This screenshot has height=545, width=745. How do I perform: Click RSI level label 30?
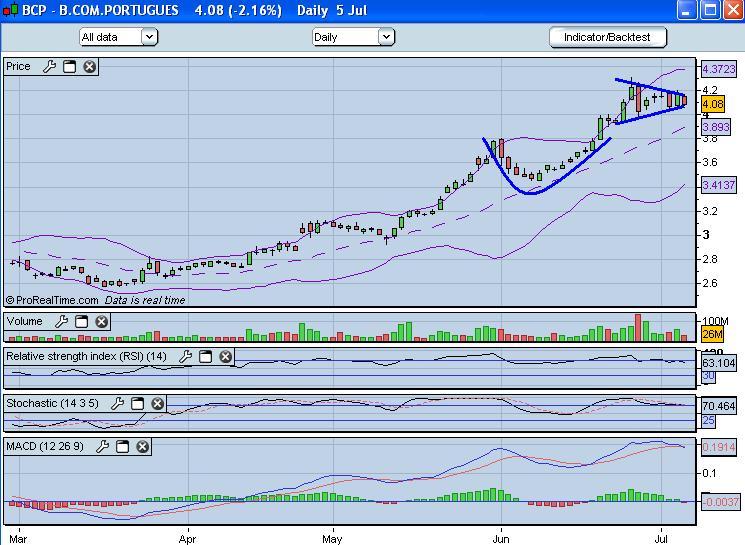708,376
